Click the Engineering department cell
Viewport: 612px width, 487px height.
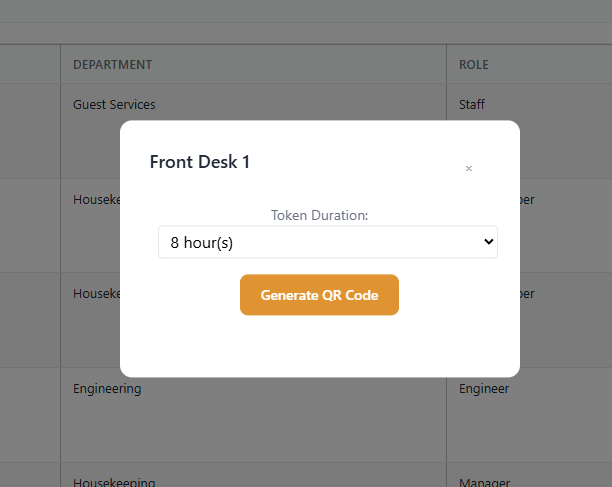pos(107,388)
